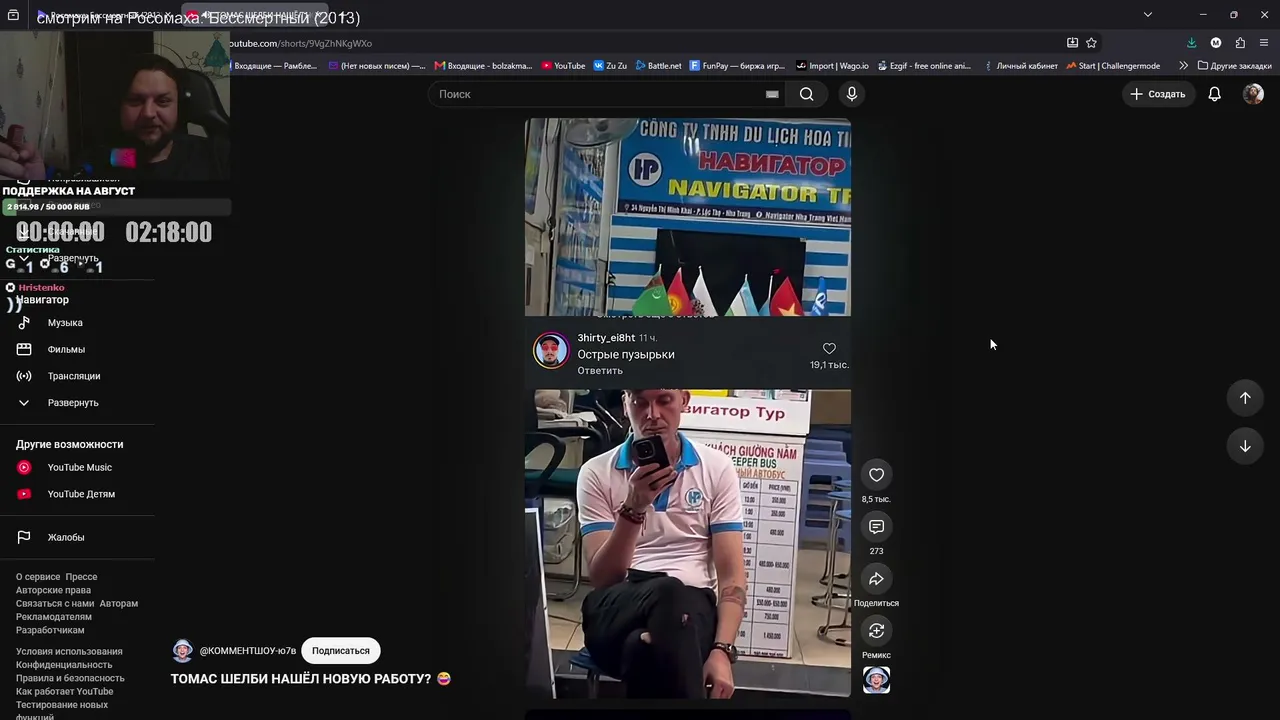Start voice search with the microphone icon

pos(851,94)
